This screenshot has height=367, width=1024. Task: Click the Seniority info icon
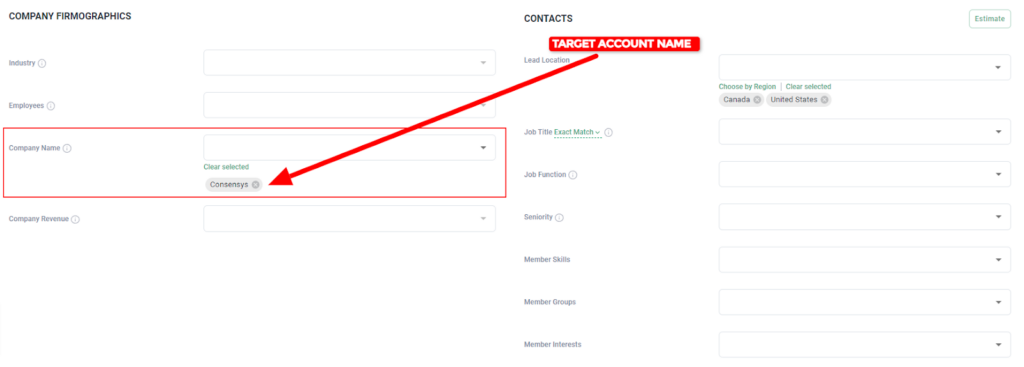coord(560,217)
